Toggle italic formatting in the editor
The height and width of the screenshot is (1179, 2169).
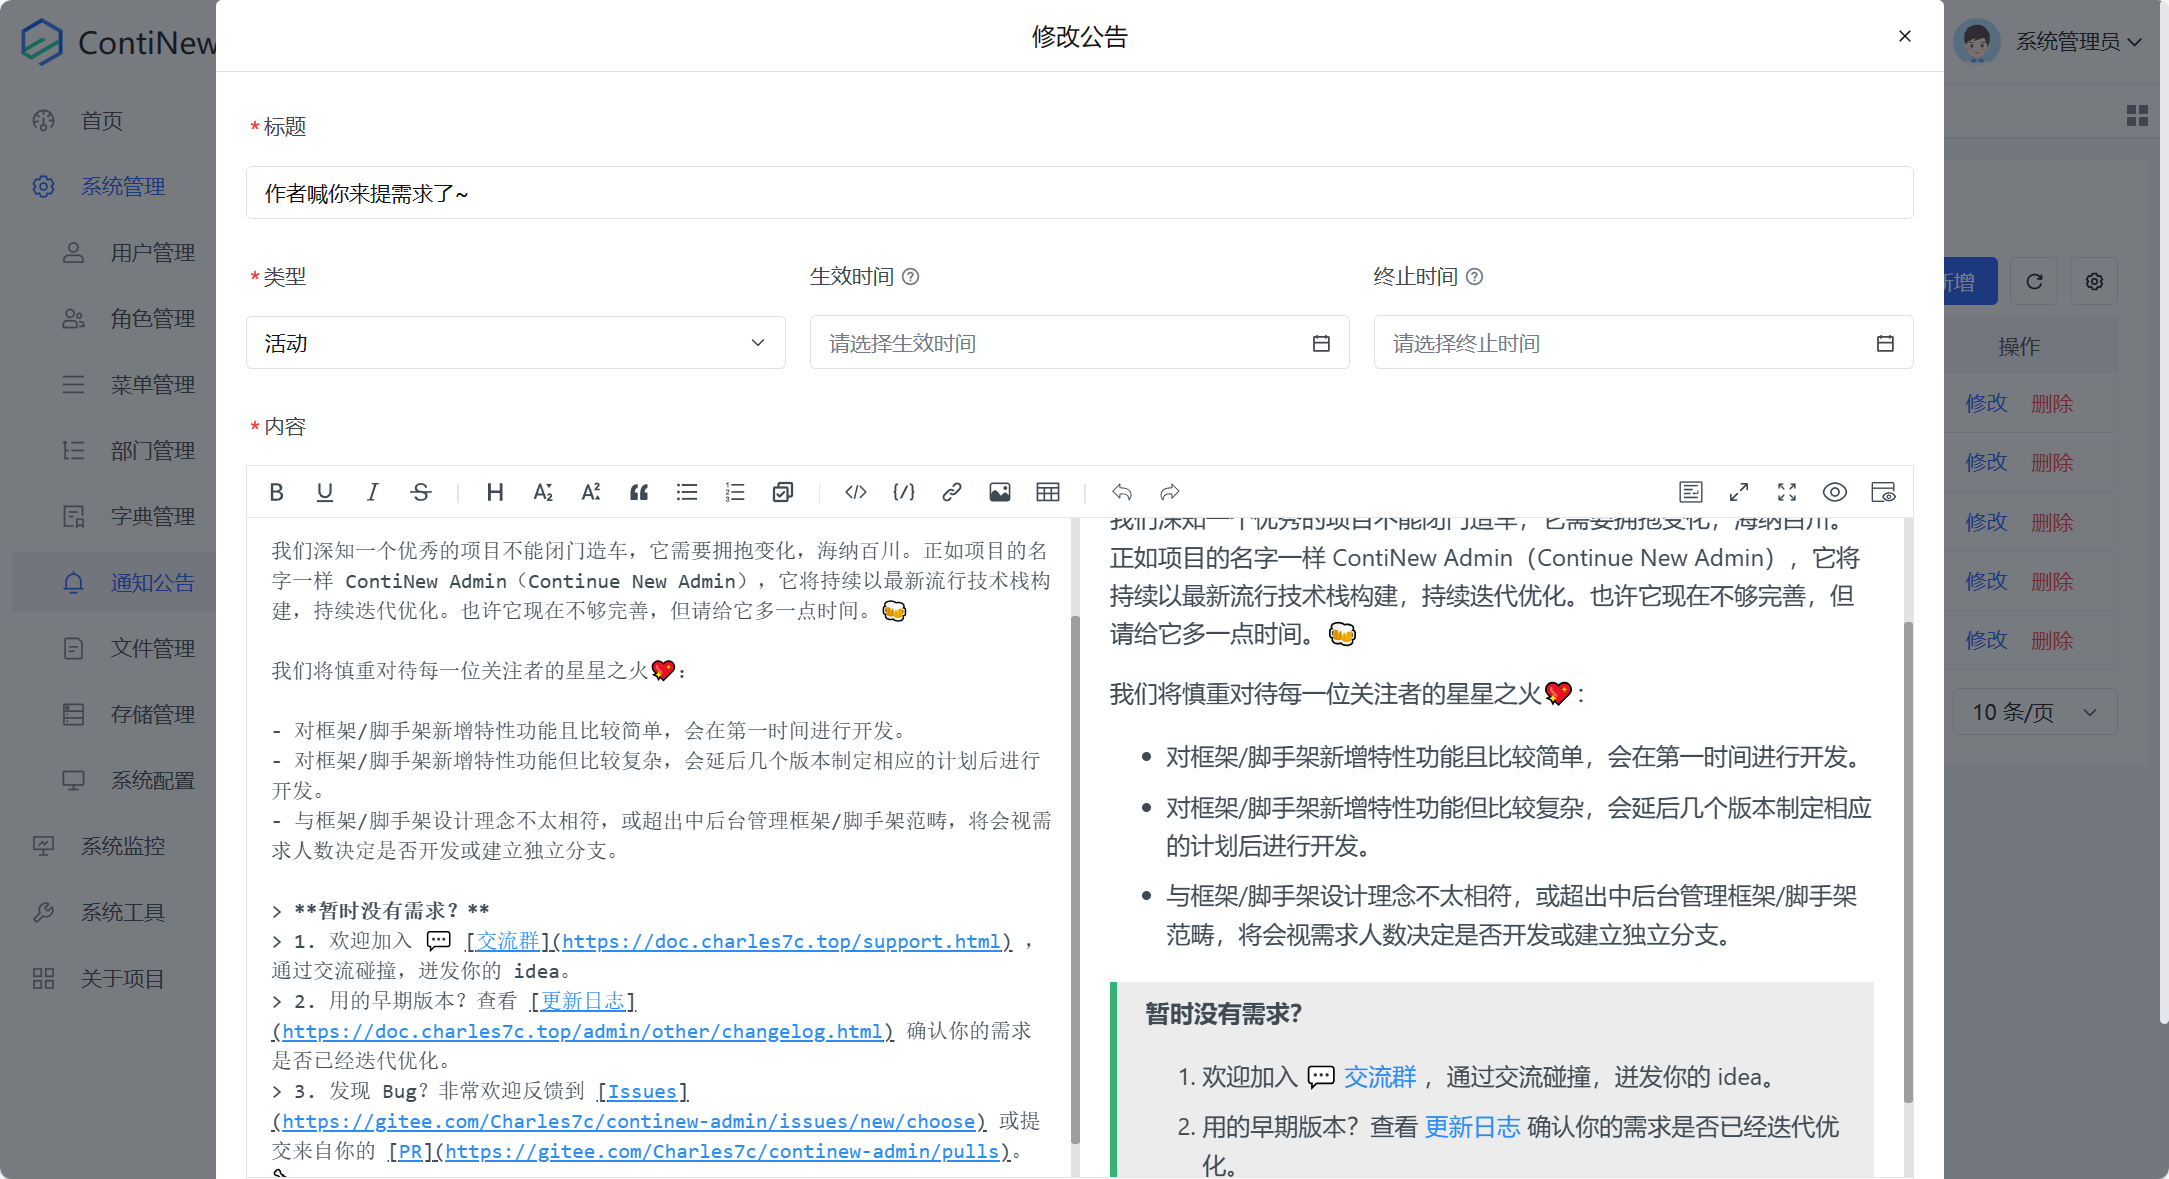[x=372, y=492]
